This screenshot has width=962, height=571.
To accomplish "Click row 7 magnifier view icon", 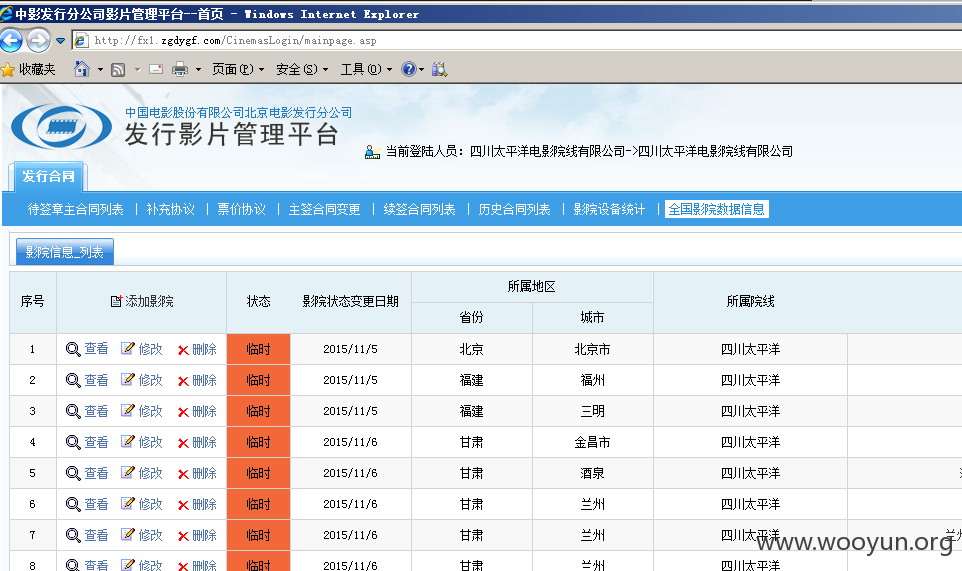I will coord(73,535).
